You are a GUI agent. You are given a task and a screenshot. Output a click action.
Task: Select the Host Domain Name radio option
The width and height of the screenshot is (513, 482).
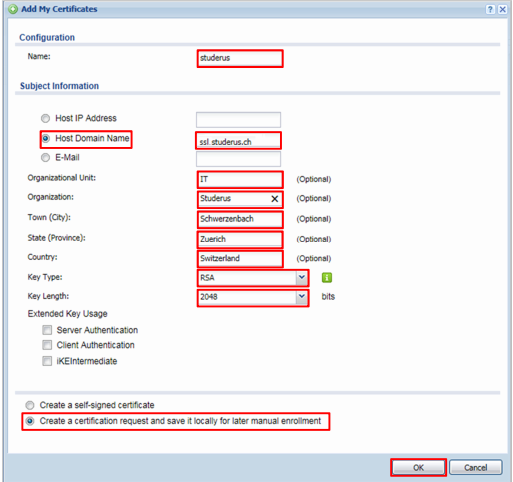point(46,138)
